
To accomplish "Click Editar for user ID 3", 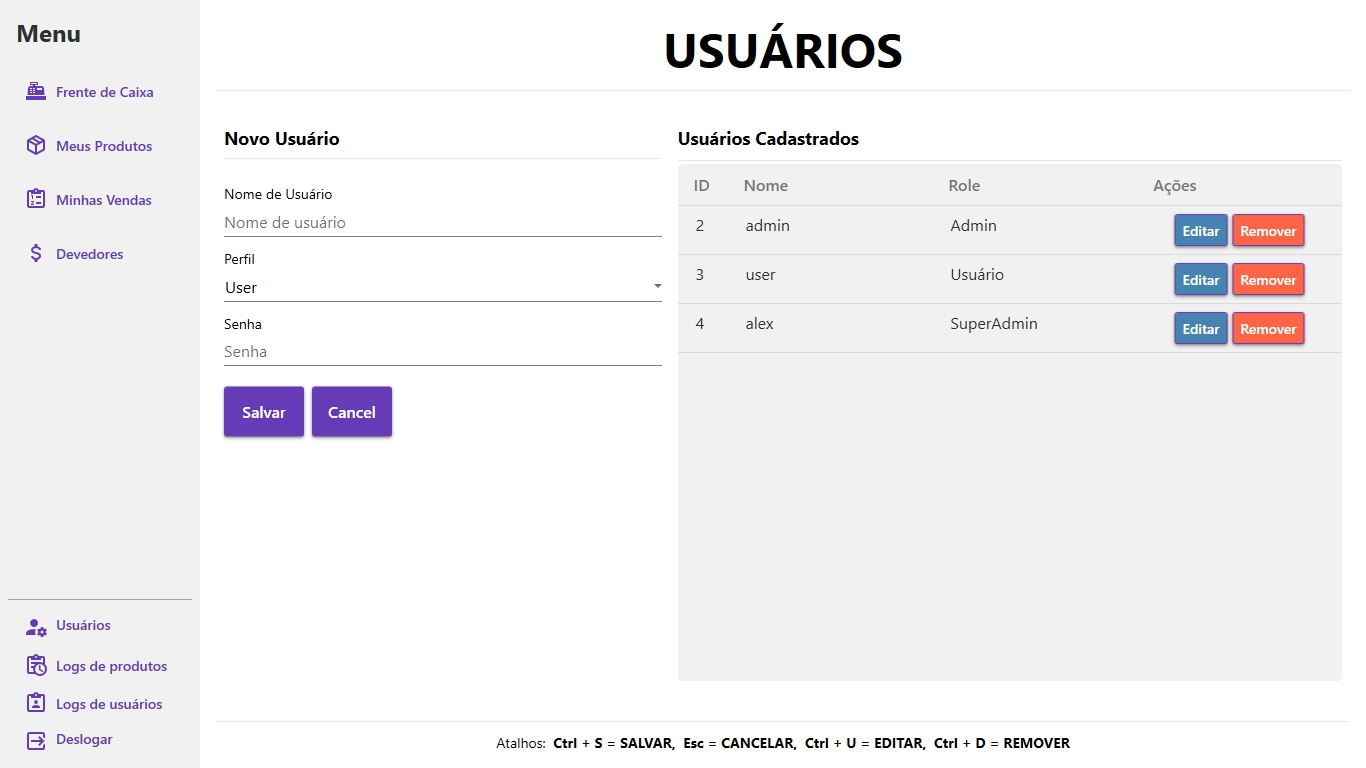I will click(x=1200, y=280).
